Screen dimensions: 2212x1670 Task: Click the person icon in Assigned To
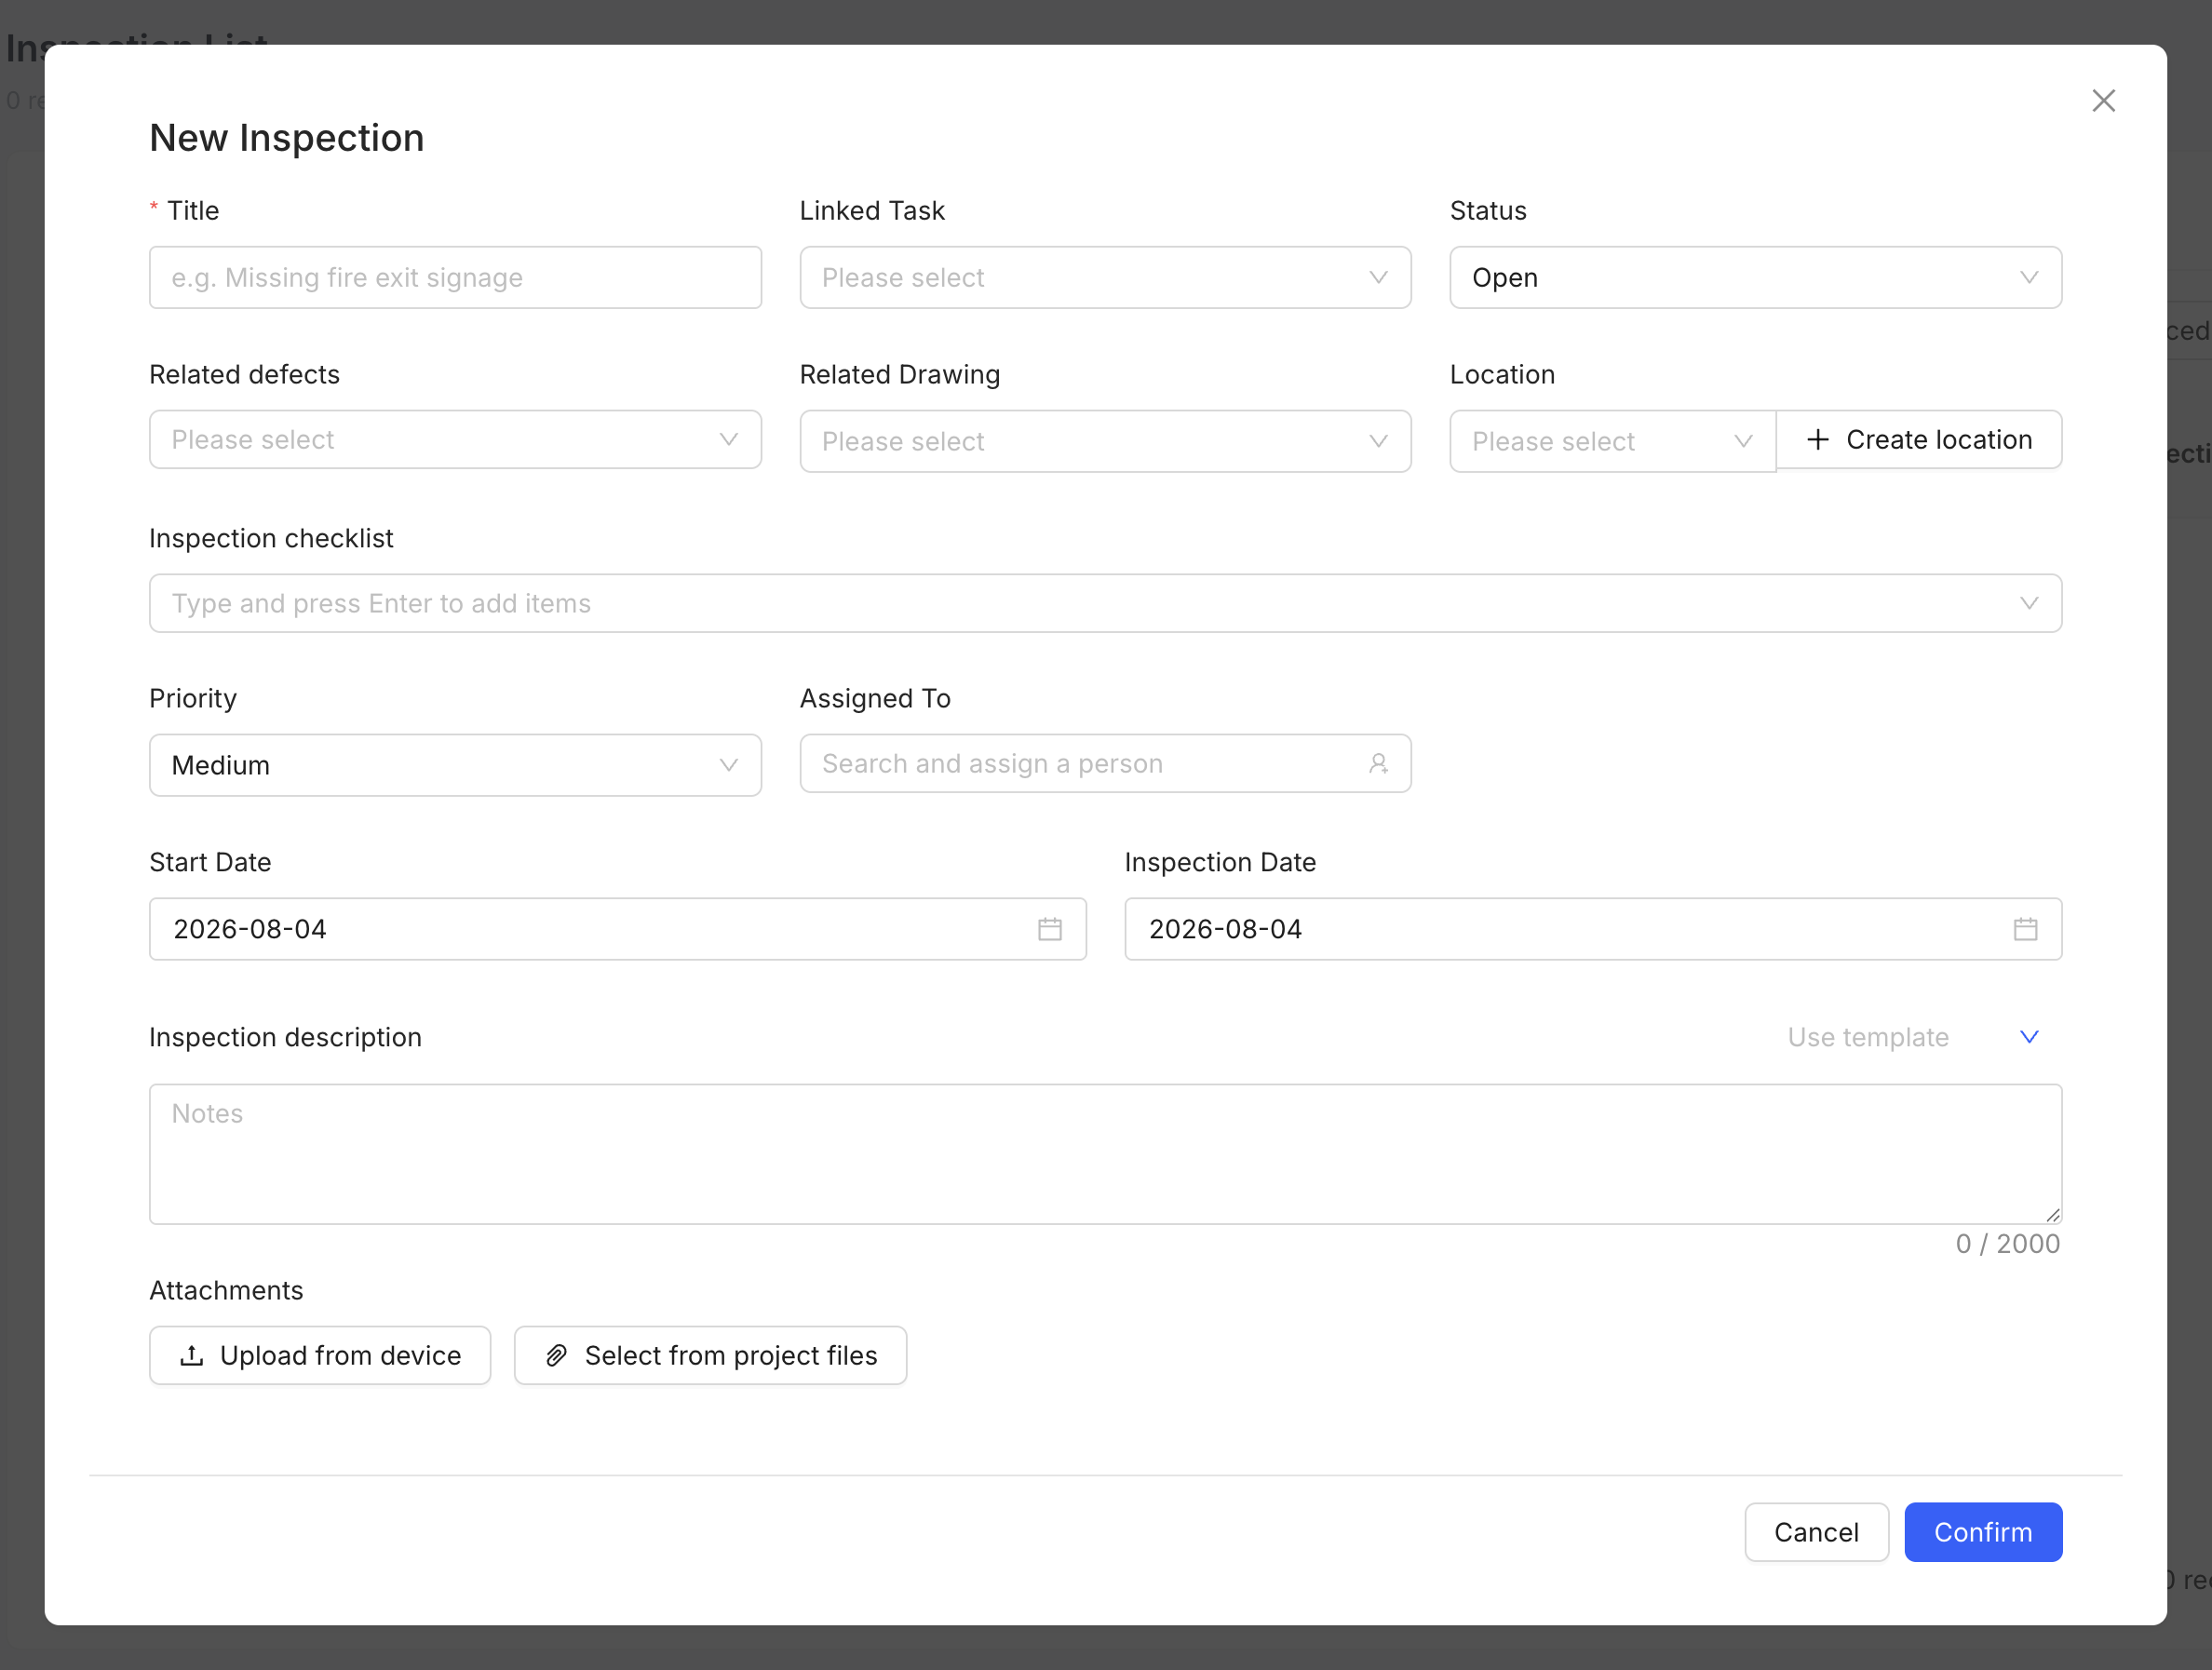point(1378,764)
